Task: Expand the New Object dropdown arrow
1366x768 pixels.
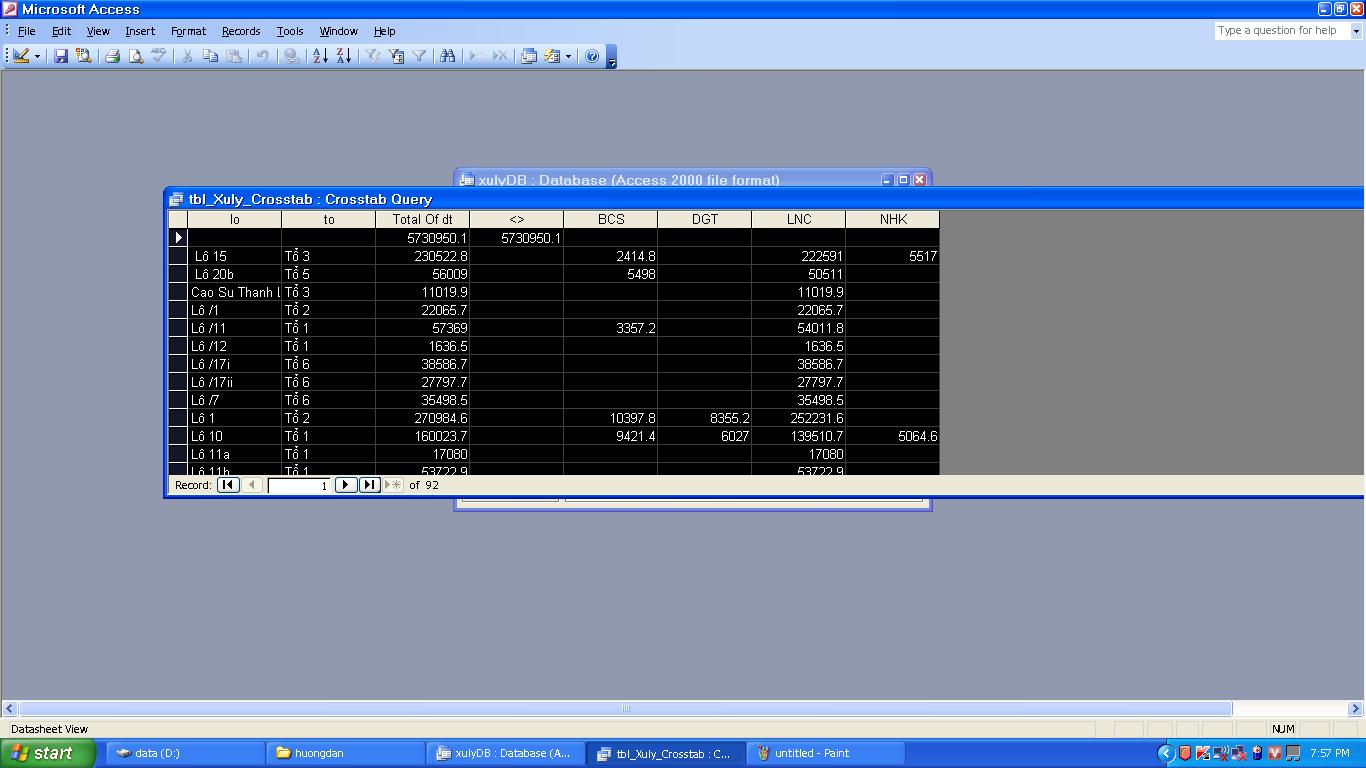Action: 568,56
